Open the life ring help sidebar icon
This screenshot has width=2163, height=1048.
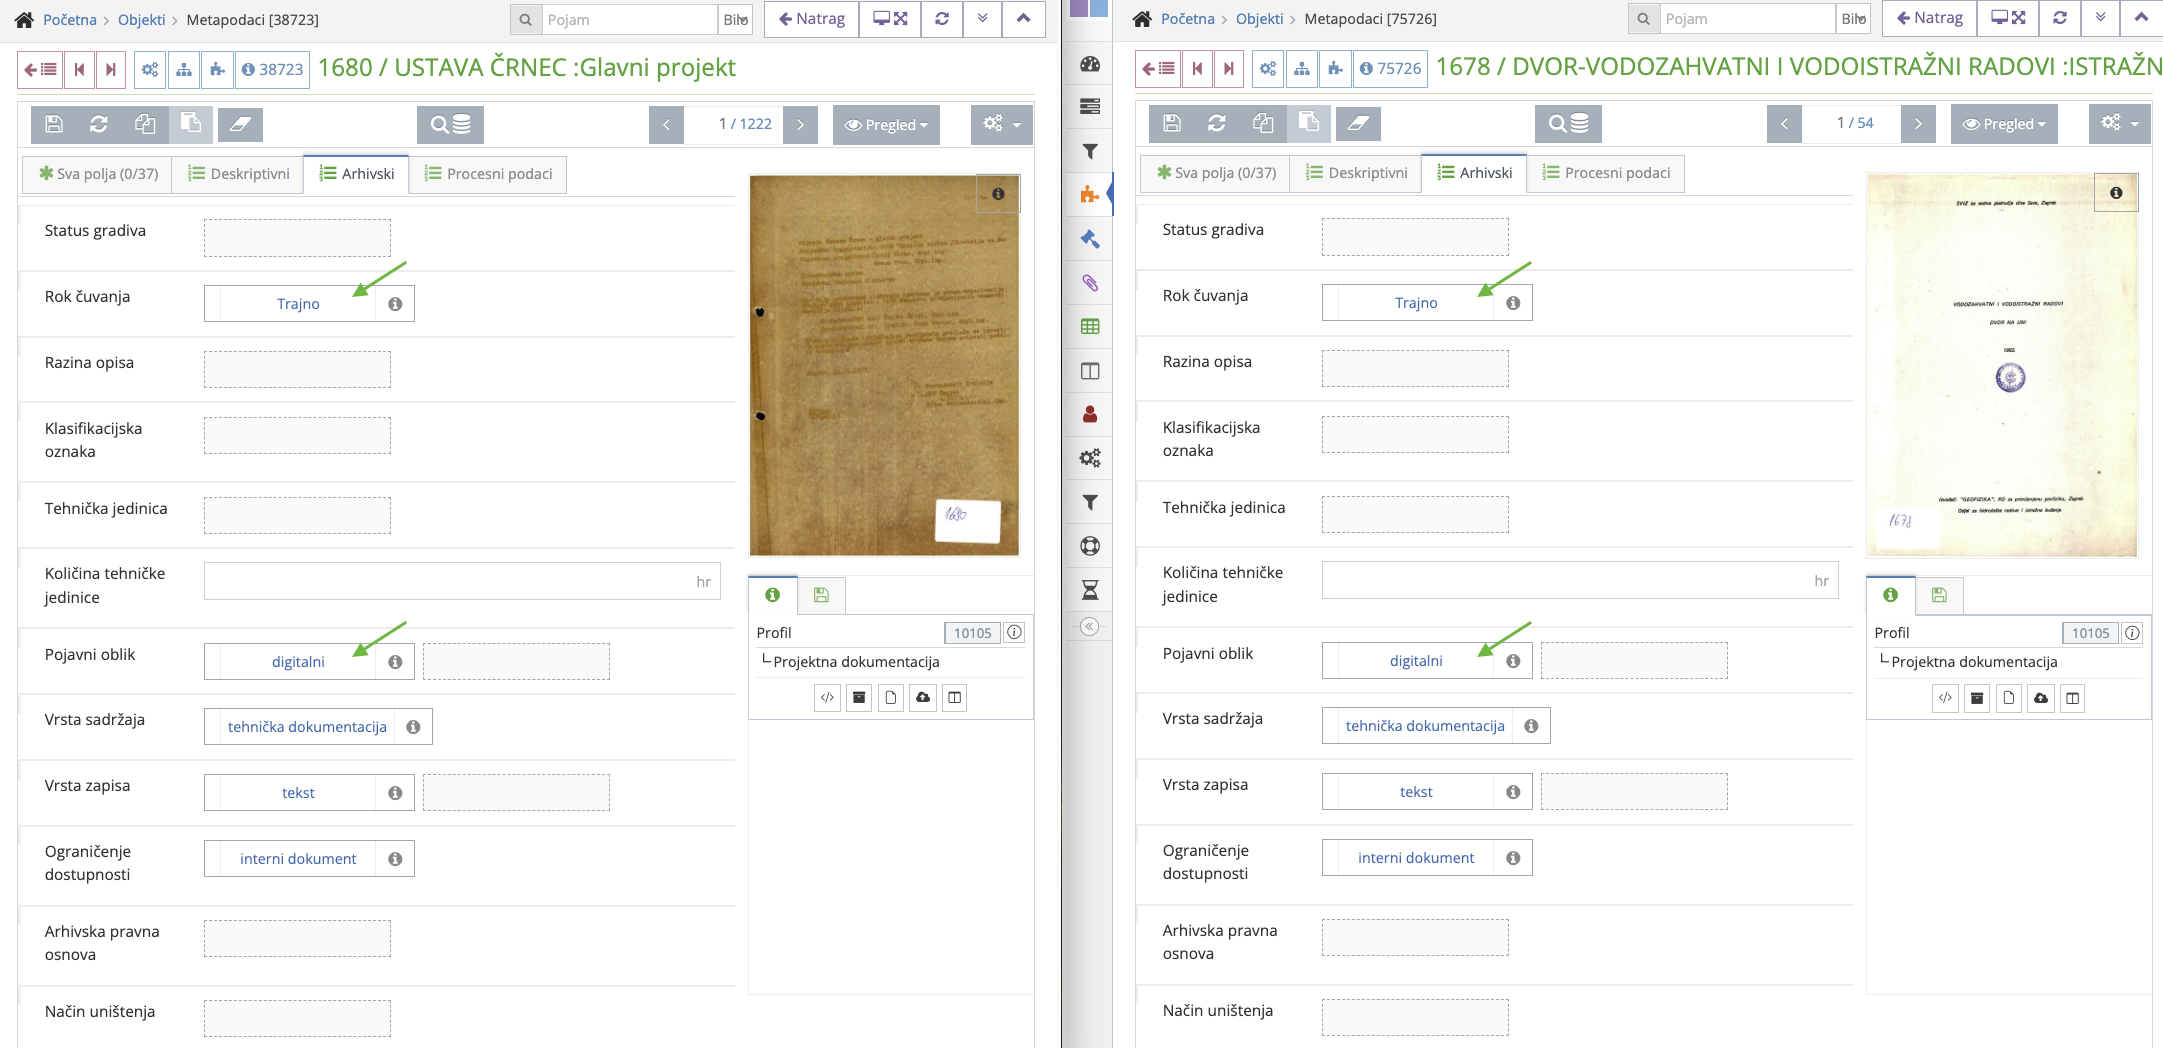(1090, 546)
